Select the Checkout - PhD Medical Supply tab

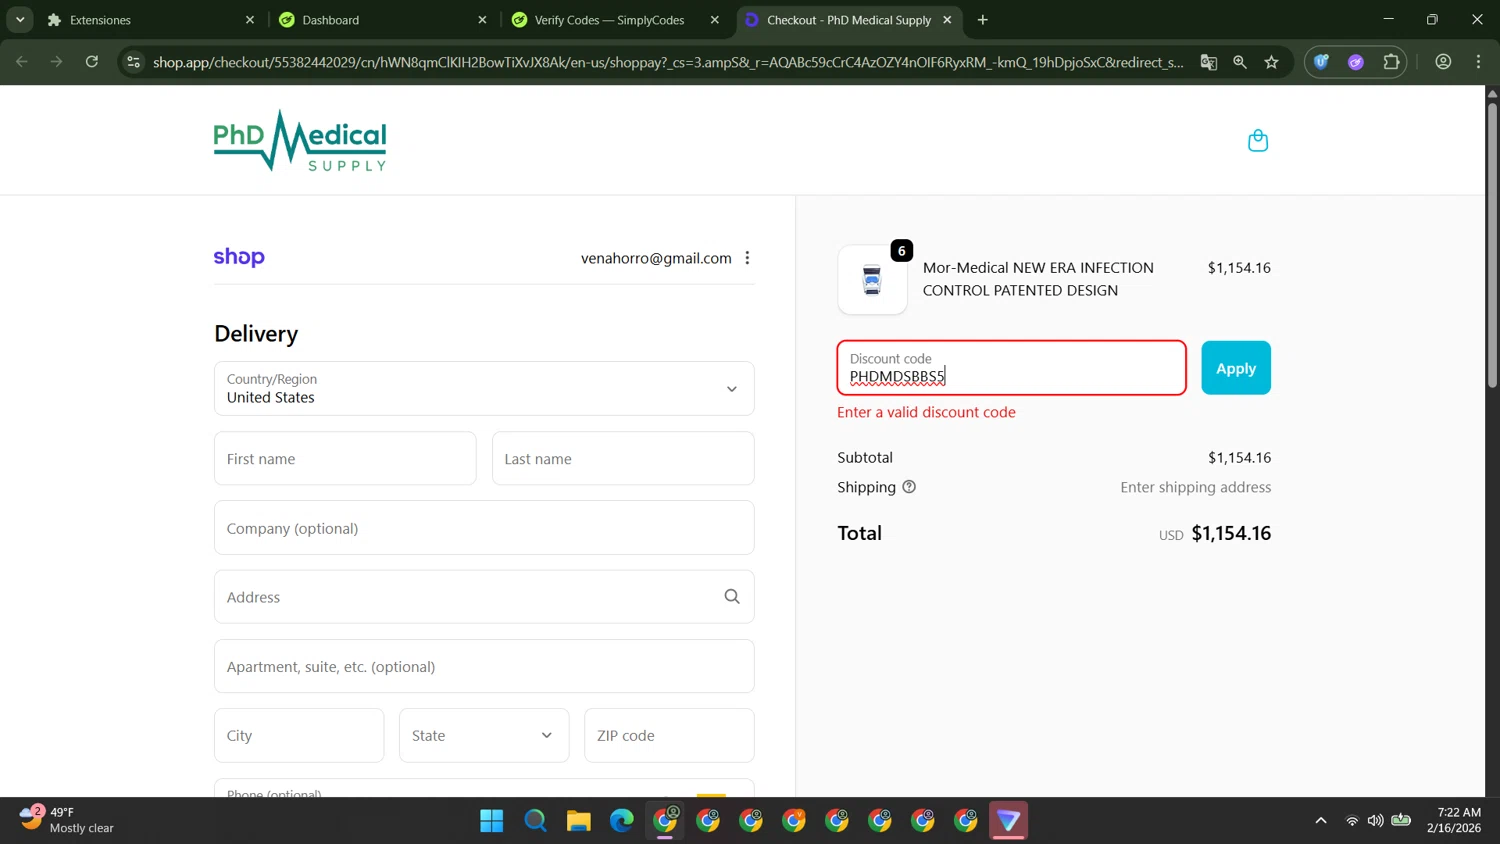coord(848,20)
